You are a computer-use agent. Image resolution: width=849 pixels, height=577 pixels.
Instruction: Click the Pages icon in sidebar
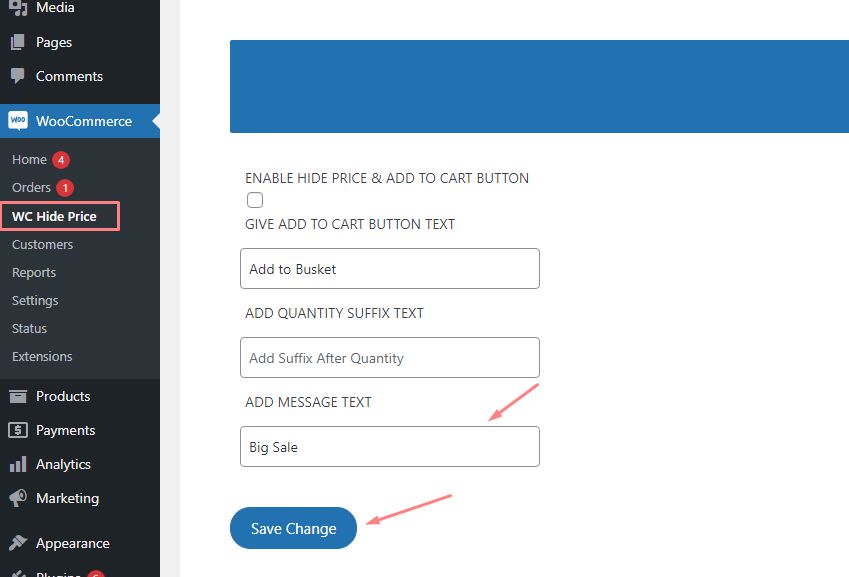tap(18, 42)
